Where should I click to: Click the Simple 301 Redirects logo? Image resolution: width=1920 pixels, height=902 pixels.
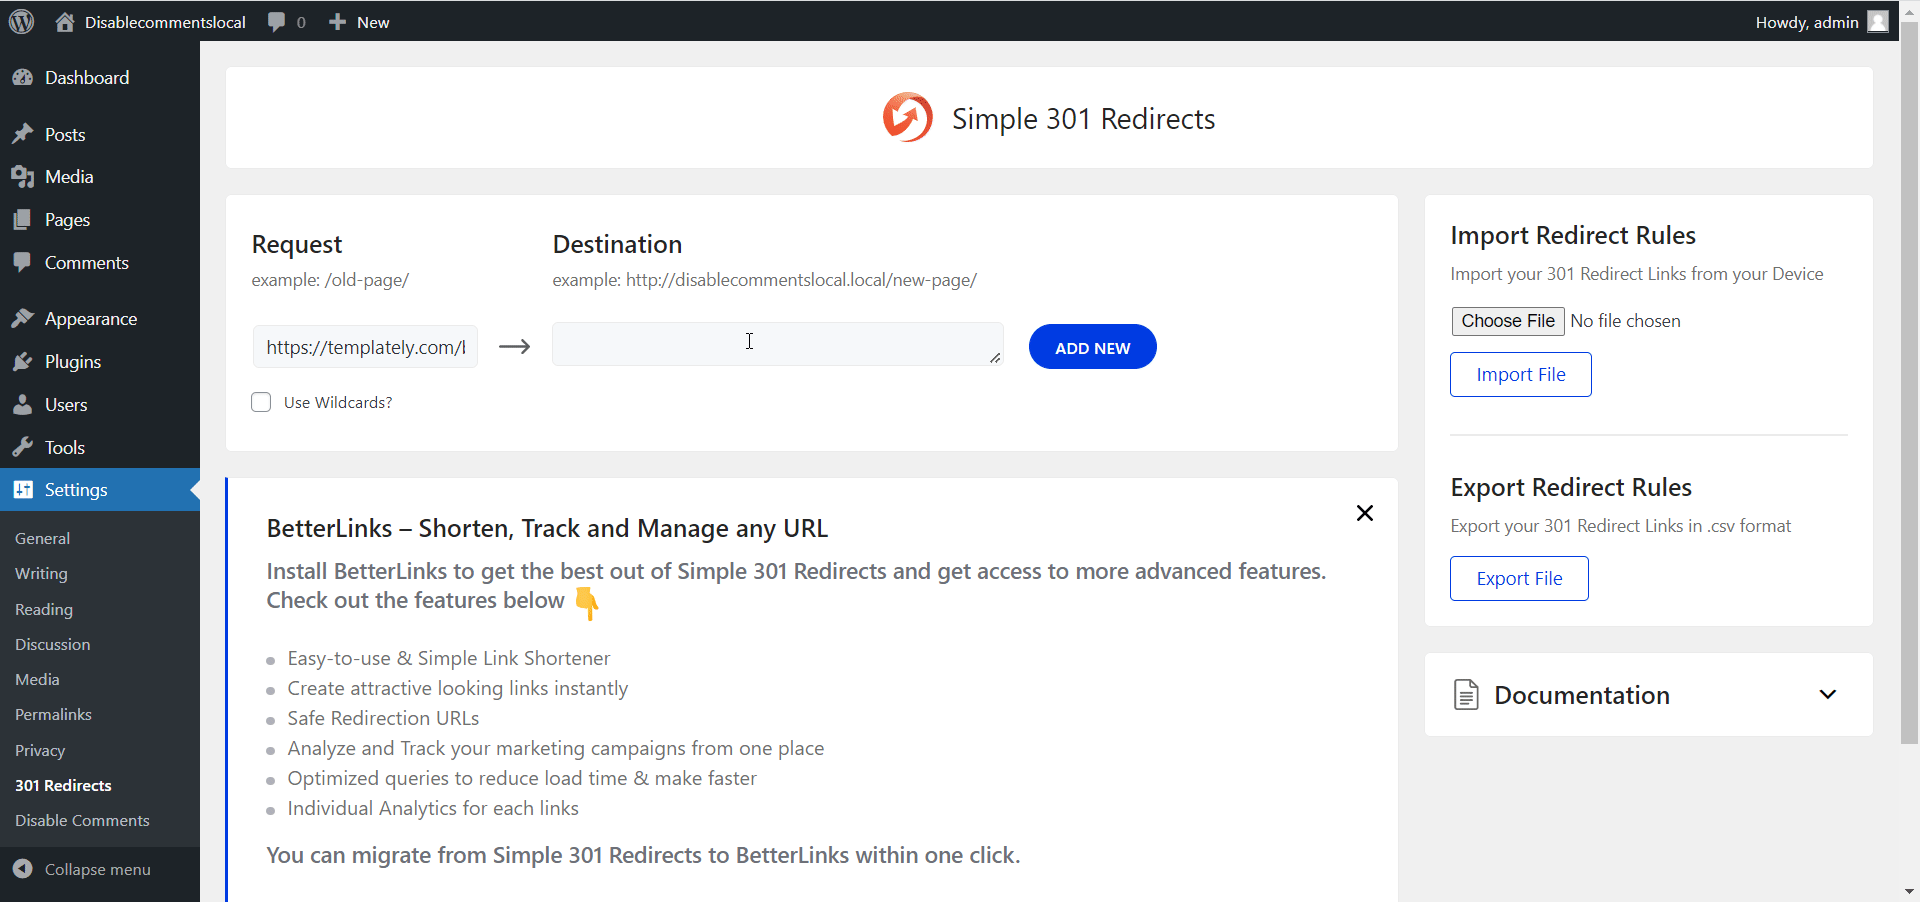[906, 117]
